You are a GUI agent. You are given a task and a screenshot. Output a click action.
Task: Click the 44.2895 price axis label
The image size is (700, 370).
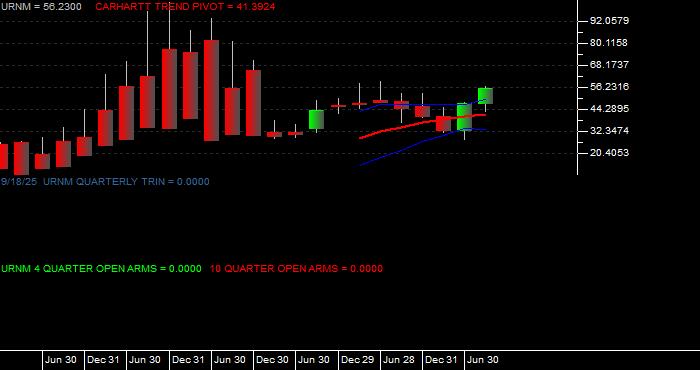pyautogui.click(x=609, y=109)
